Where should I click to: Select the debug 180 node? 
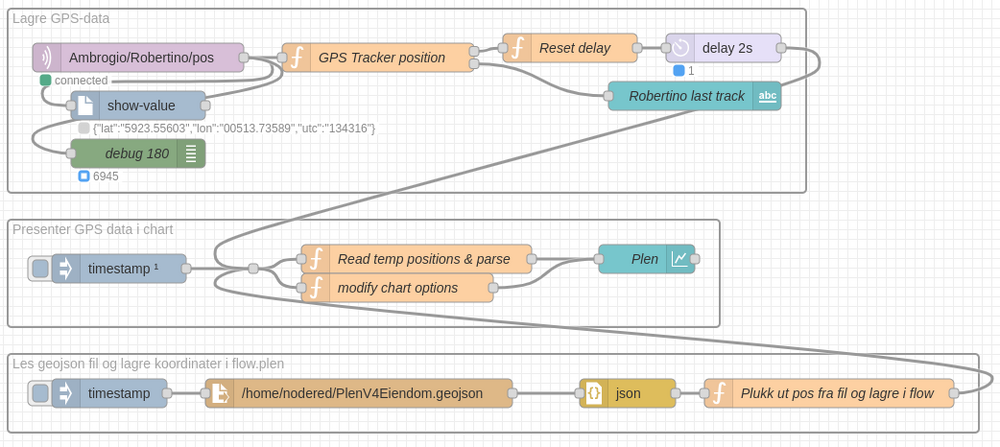coord(138,154)
